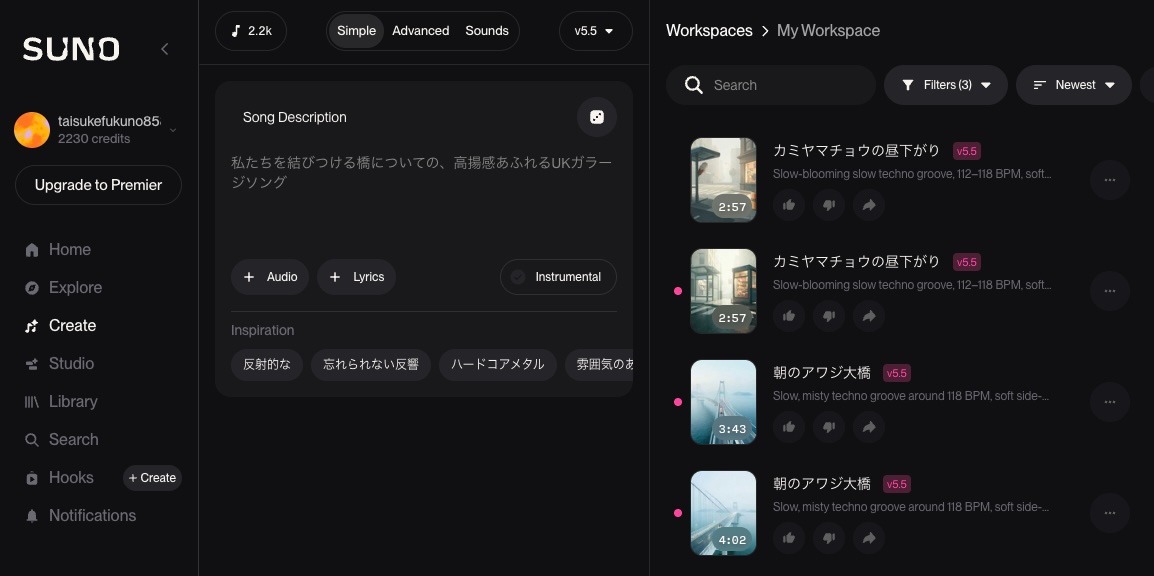Viewport: 1154px width, 576px height.
Task: Open the Newest sort order dropdown
Action: pyautogui.click(x=1073, y=85)
